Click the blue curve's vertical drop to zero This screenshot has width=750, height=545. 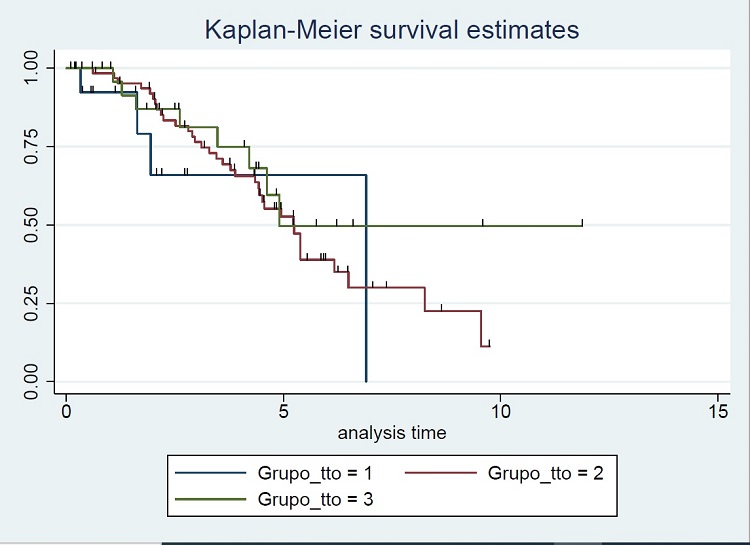367,300
